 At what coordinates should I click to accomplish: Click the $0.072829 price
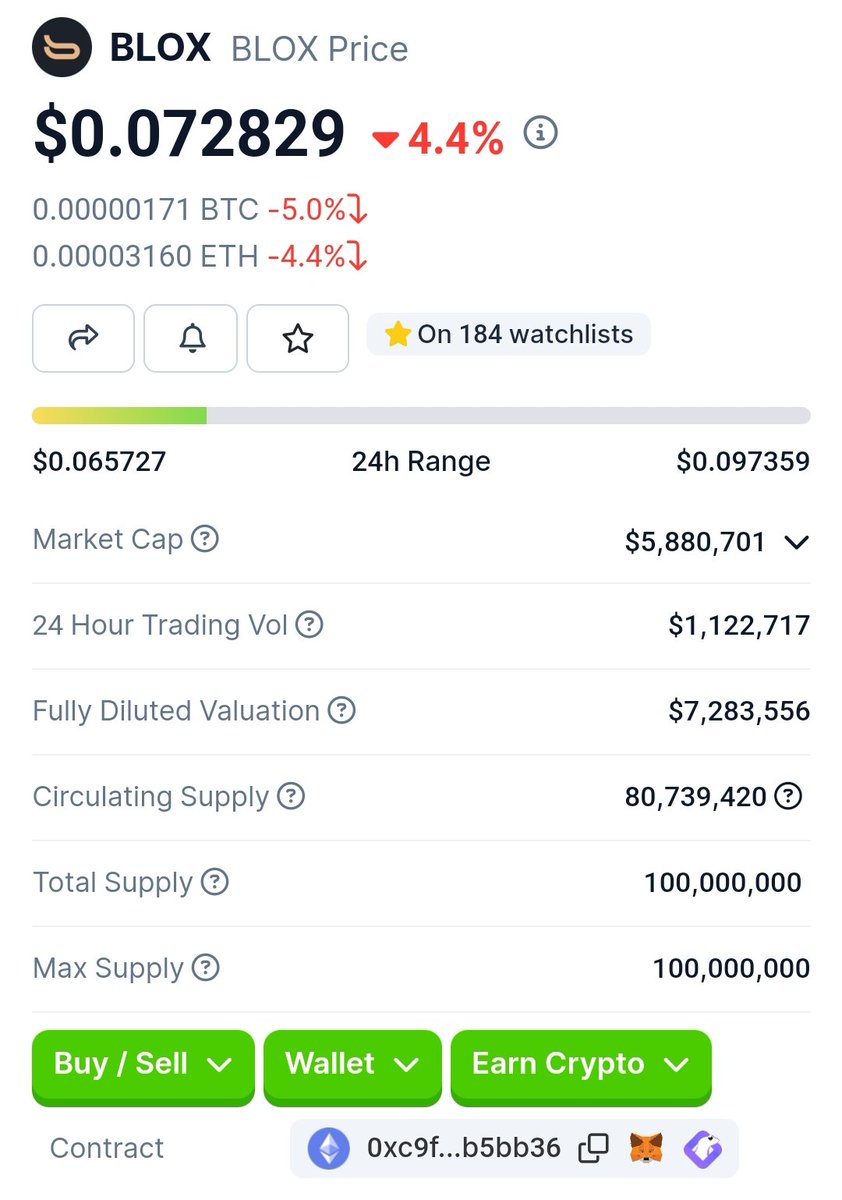[x=189, y=133]
